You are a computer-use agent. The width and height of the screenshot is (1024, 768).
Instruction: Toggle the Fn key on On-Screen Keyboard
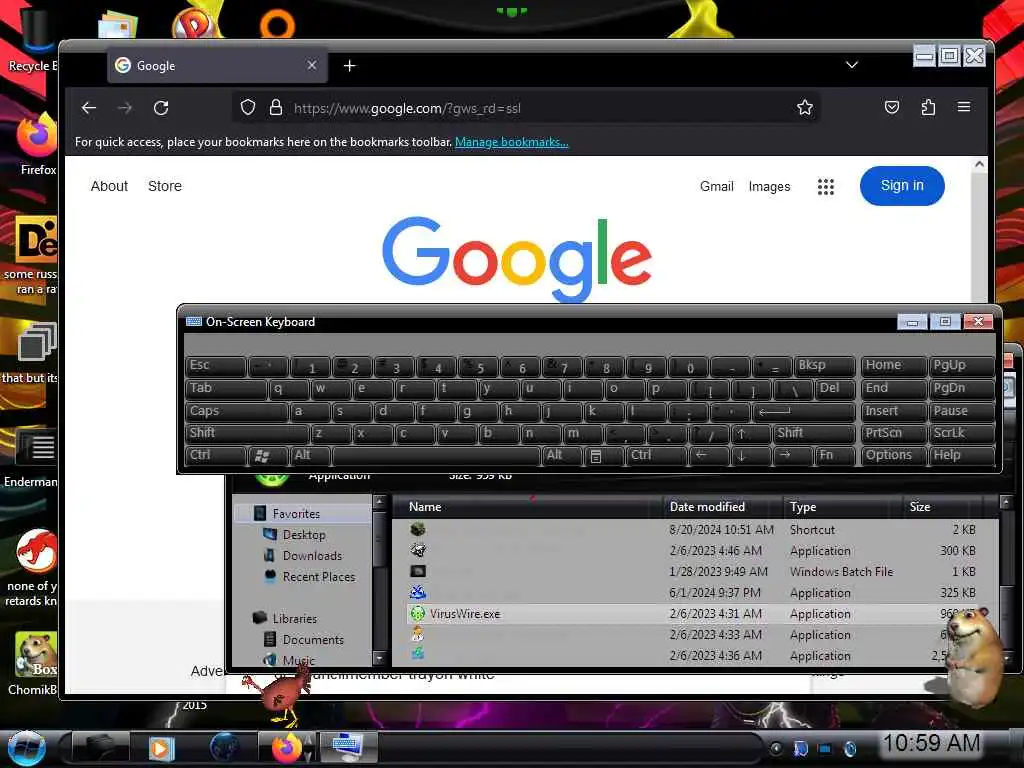tap(835, 456)
